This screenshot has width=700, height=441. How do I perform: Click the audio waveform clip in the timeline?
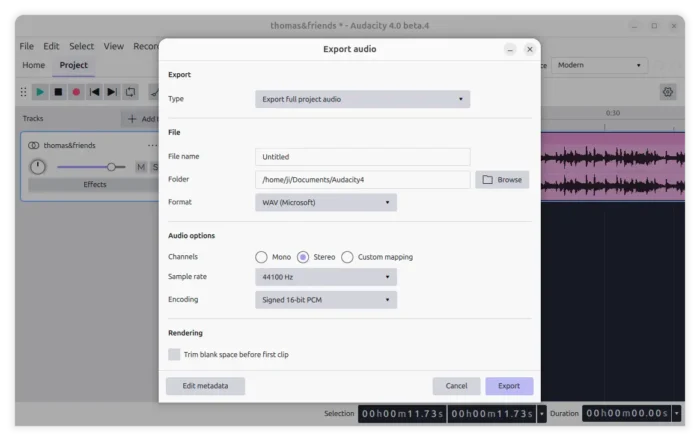click(612, 167)
